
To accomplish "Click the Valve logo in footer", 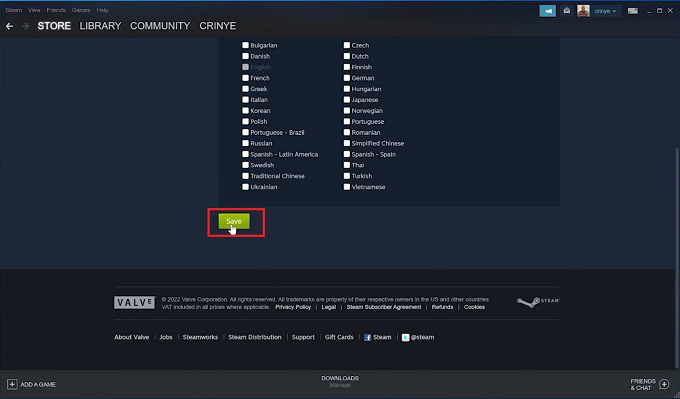I will point(134,302).
